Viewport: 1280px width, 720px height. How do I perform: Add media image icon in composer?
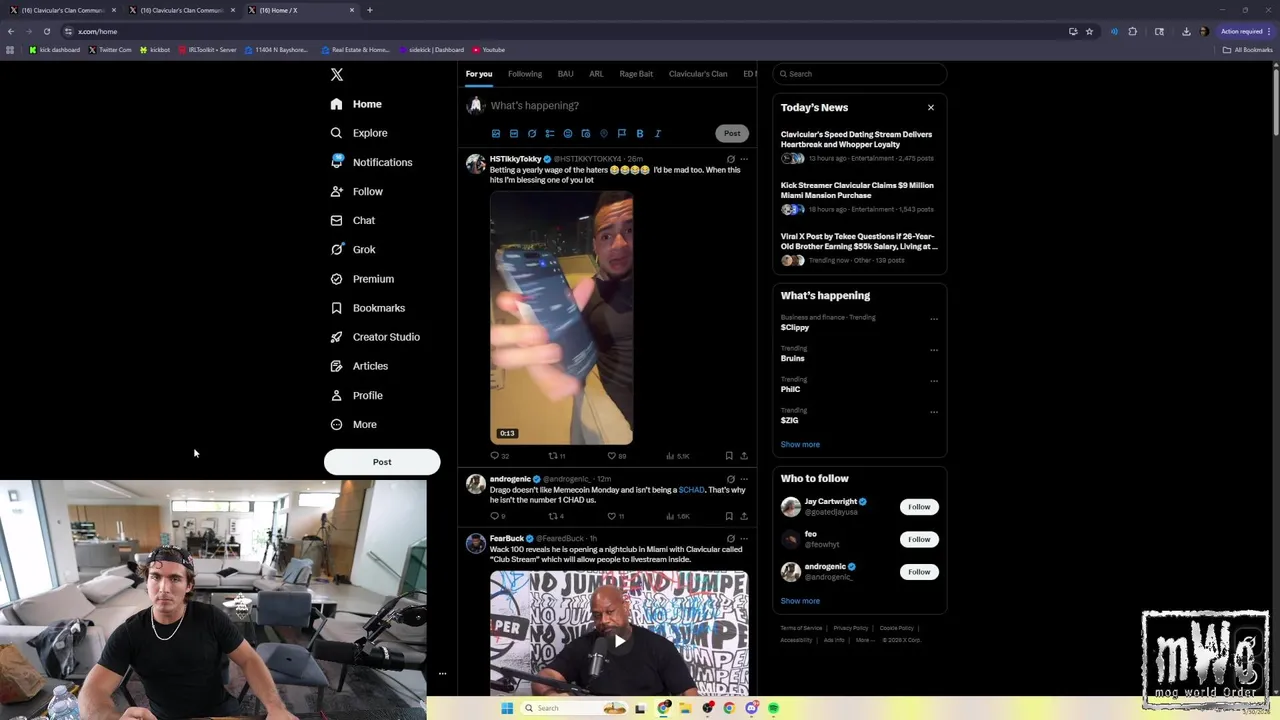click(496, 133)
